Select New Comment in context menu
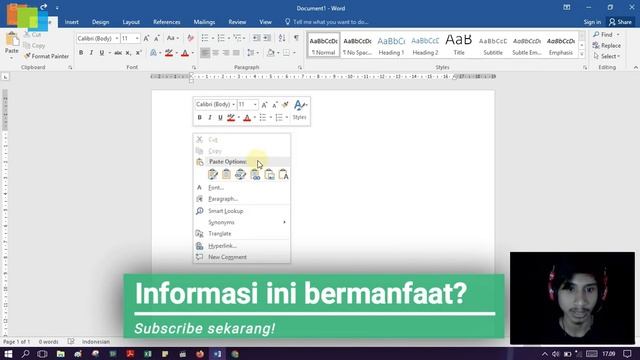The height and width of the screenshot is (360, 640). click(x=242, y=257)
